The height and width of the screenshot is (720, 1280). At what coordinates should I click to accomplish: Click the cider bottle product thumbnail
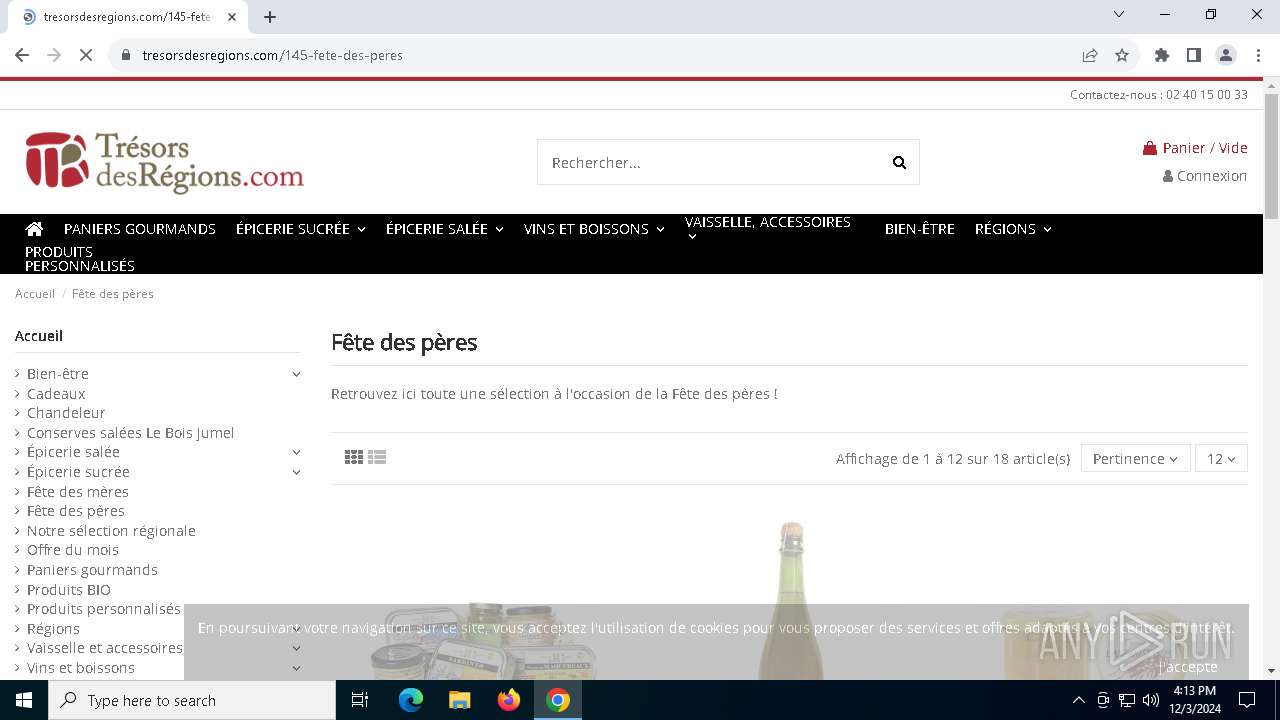pyautogui.click(x=791, y=600)
